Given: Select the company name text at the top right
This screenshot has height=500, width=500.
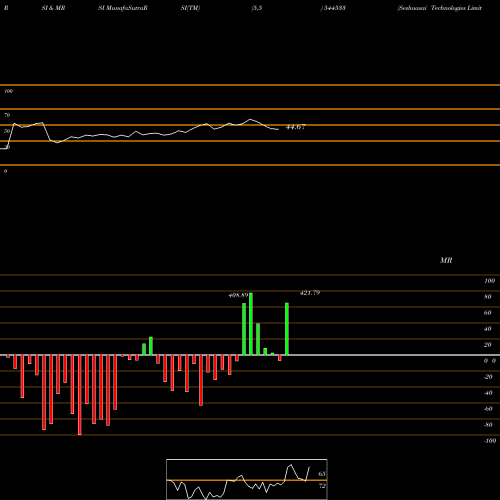Looking at the screenshot, I should (439, 8).
